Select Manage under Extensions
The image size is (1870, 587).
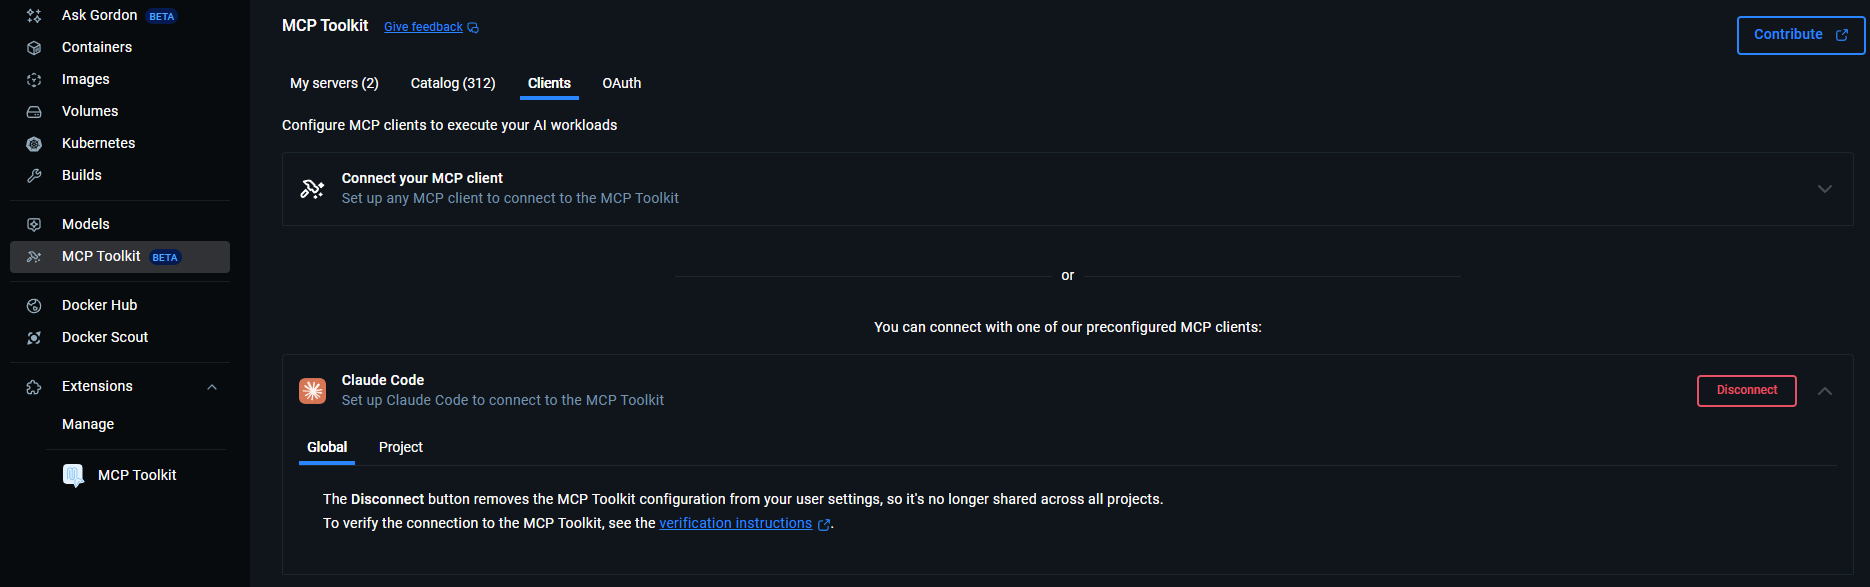click(88, 424)
